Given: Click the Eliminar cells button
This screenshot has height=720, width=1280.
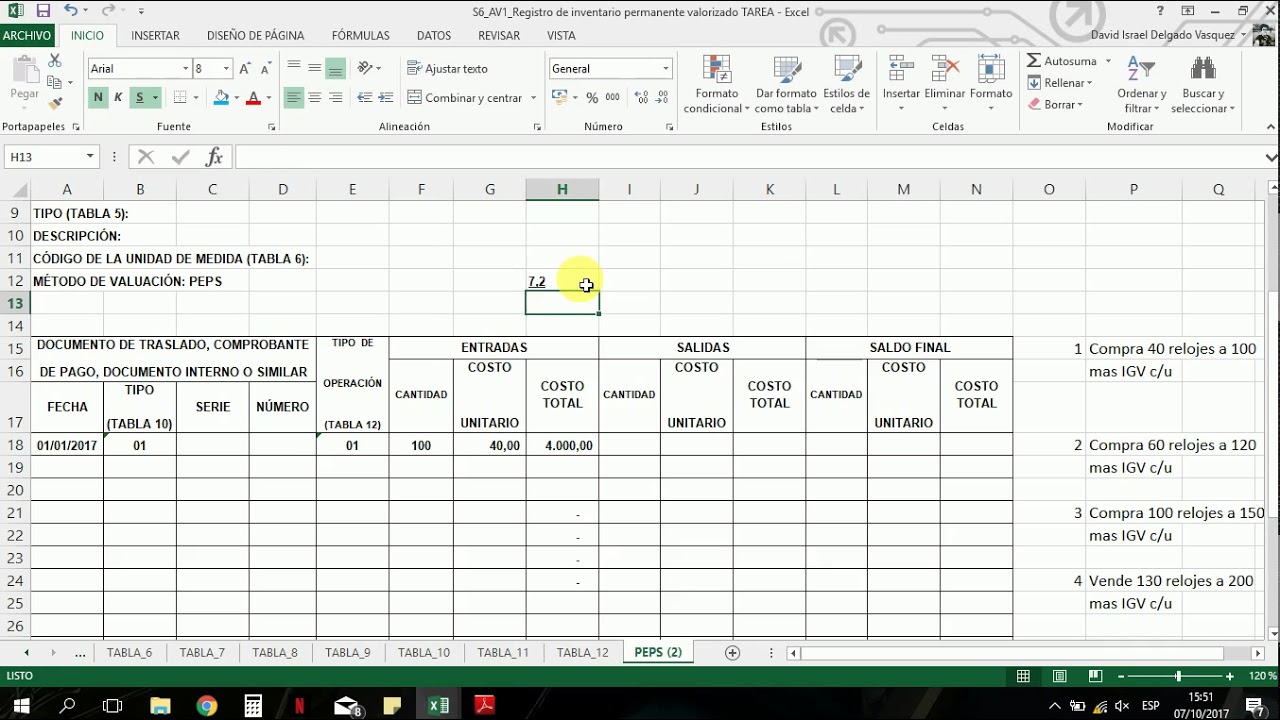Looking at the screenshot, I should tap(945, 85).
